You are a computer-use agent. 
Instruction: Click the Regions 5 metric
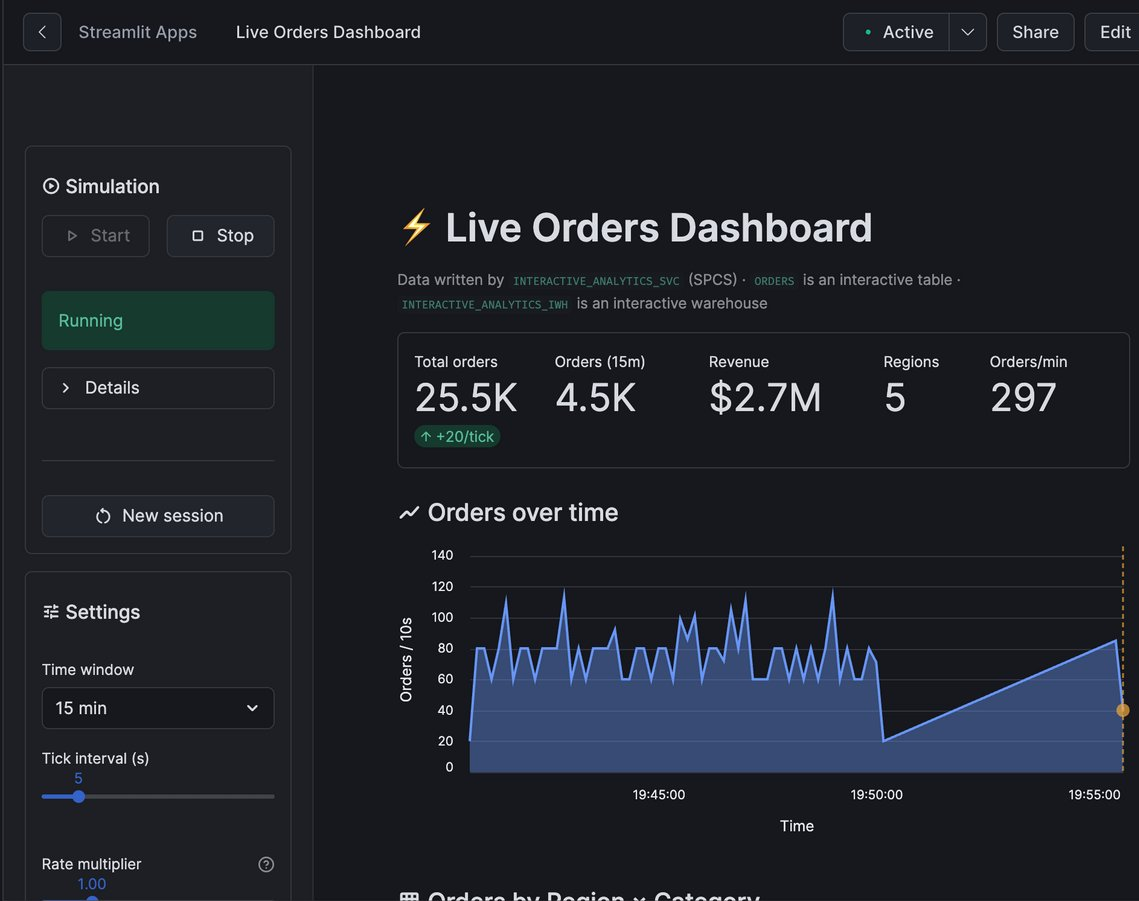(x=911, y=385)
